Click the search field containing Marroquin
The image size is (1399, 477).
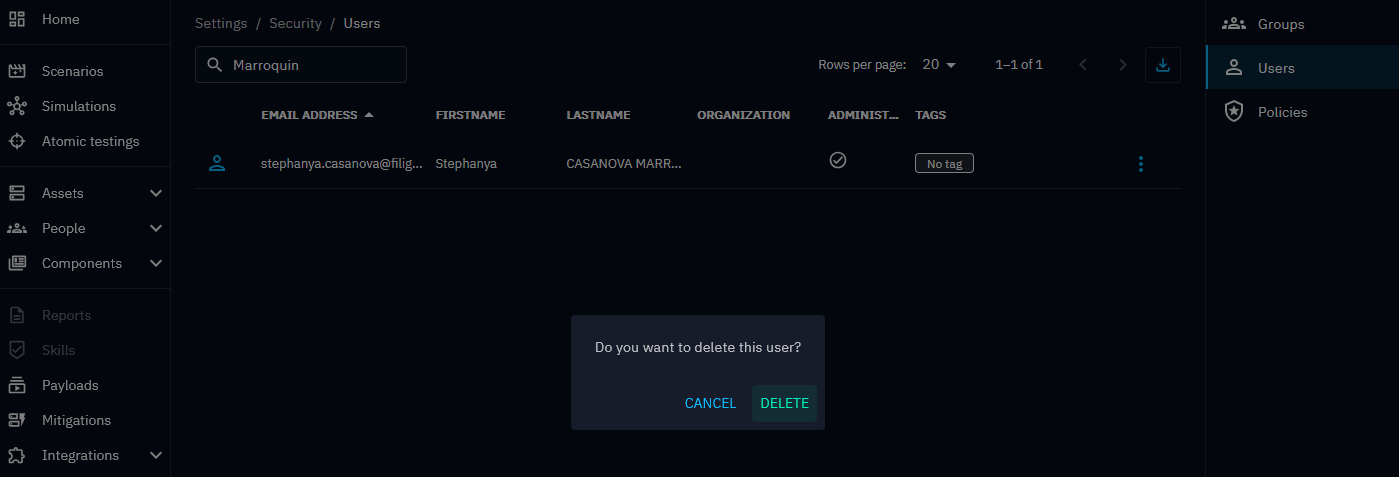coord(310,65)
